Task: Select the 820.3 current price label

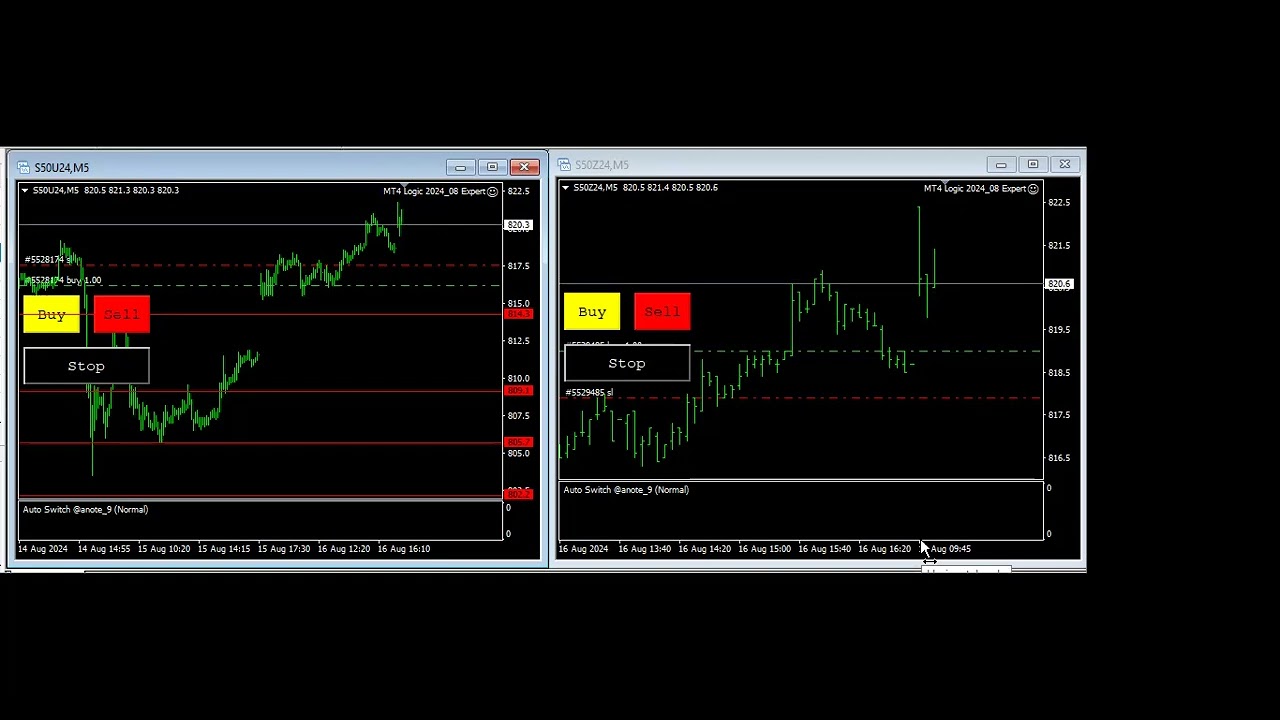Action: [x=519, y=225]
